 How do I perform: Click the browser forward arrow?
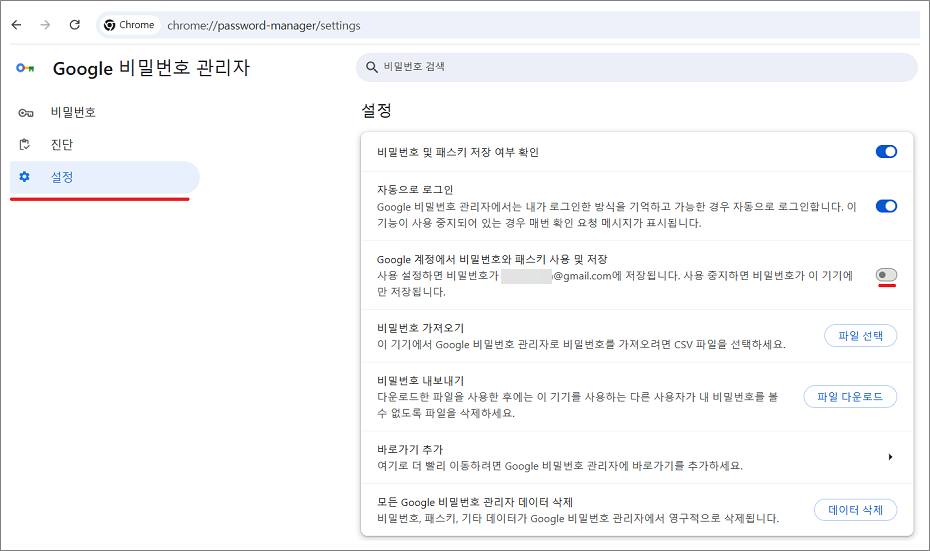45,25
